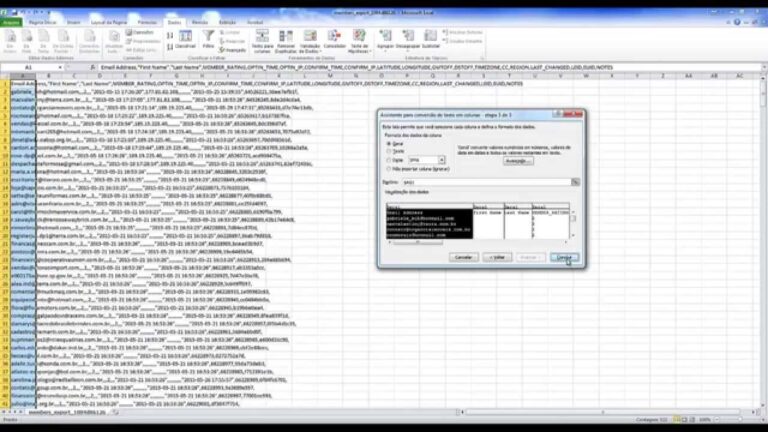The height and width of the screenshot is (432, 768).
Task: Open the Classificar sort dialog
Action: [x=186, y=39]
